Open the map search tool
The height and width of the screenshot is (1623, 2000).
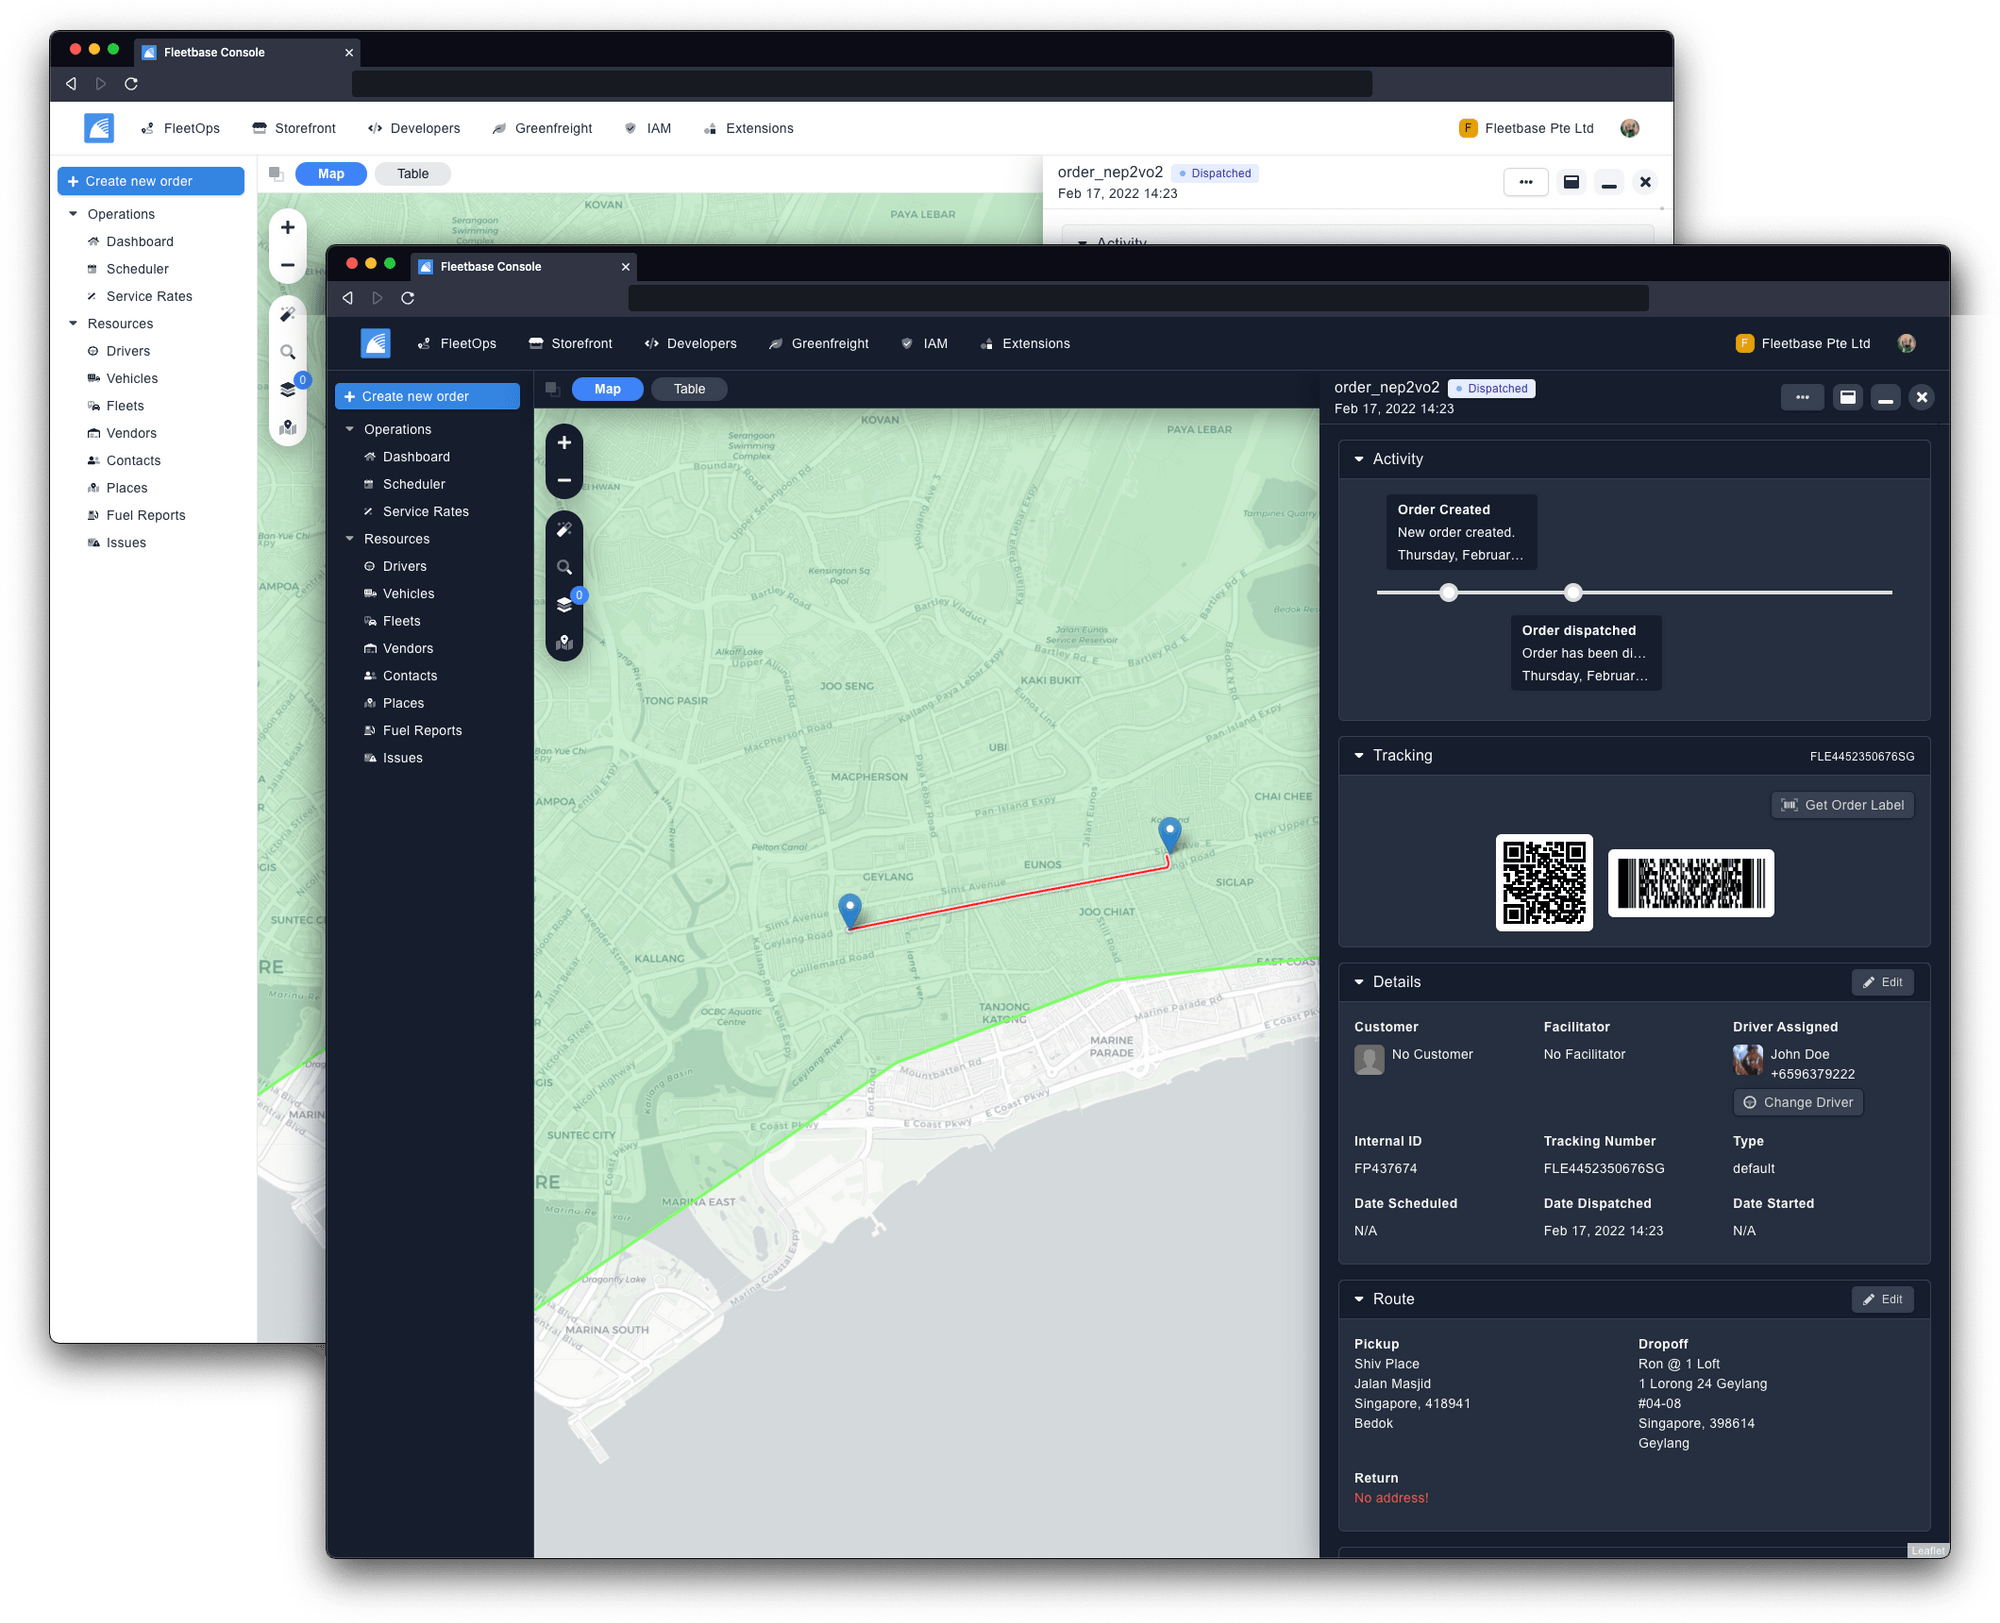click(564, 566)
